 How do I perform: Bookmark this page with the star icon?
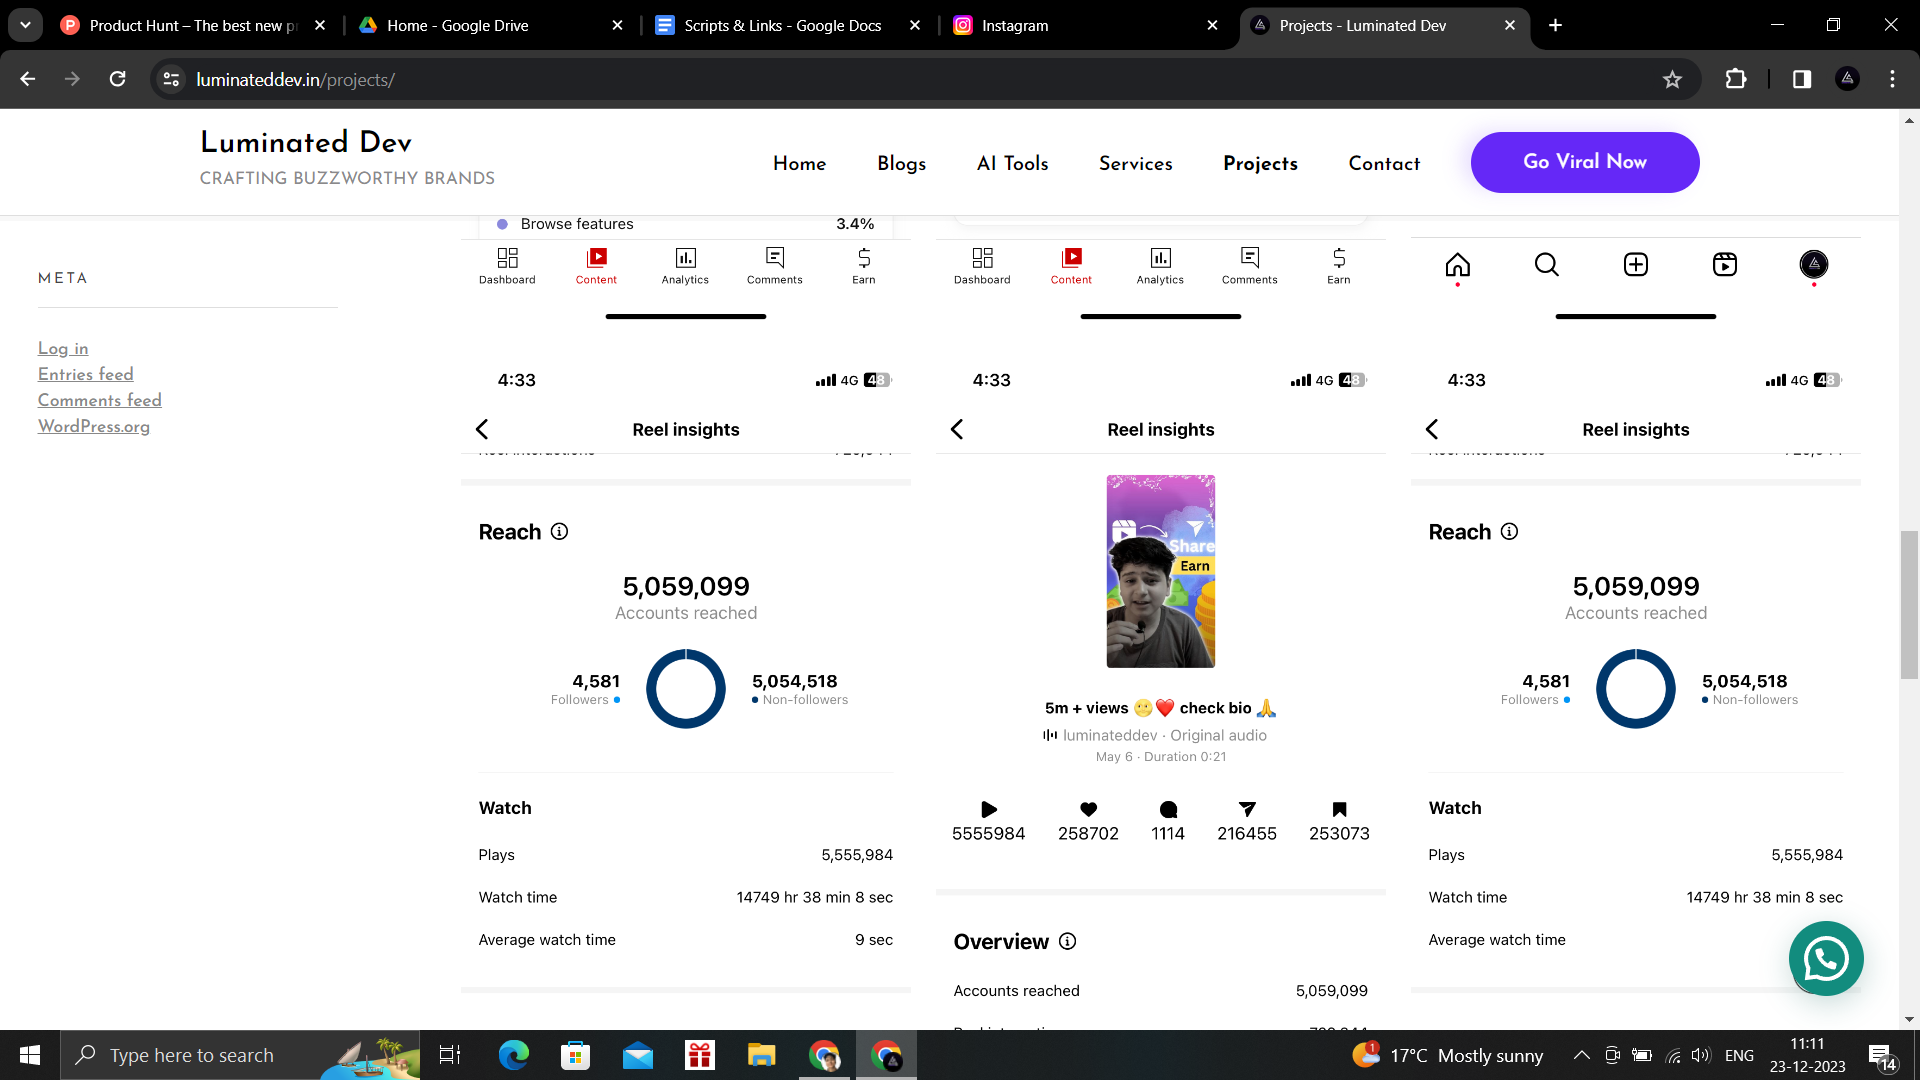click(x=1672, y=79)
